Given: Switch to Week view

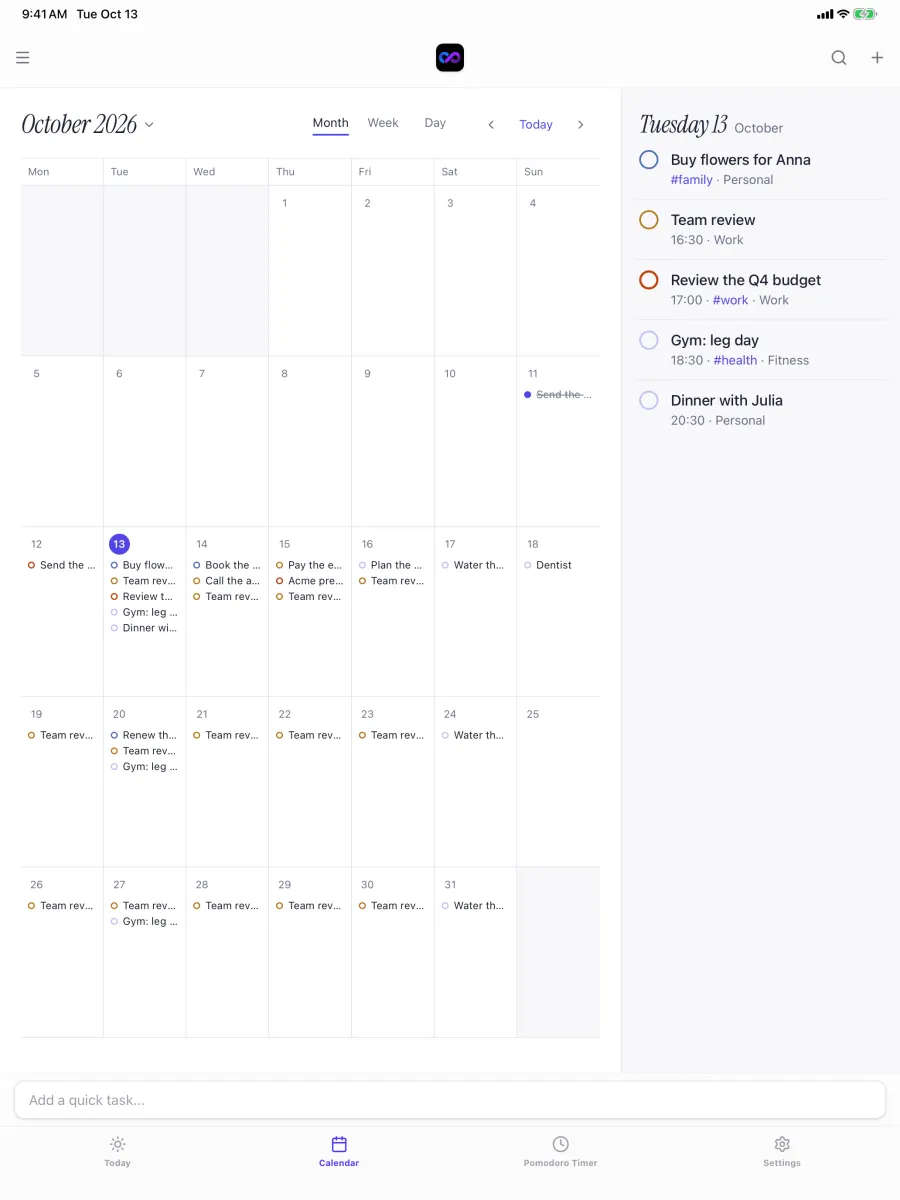Looking at the screenshot, I should (383, 123).
